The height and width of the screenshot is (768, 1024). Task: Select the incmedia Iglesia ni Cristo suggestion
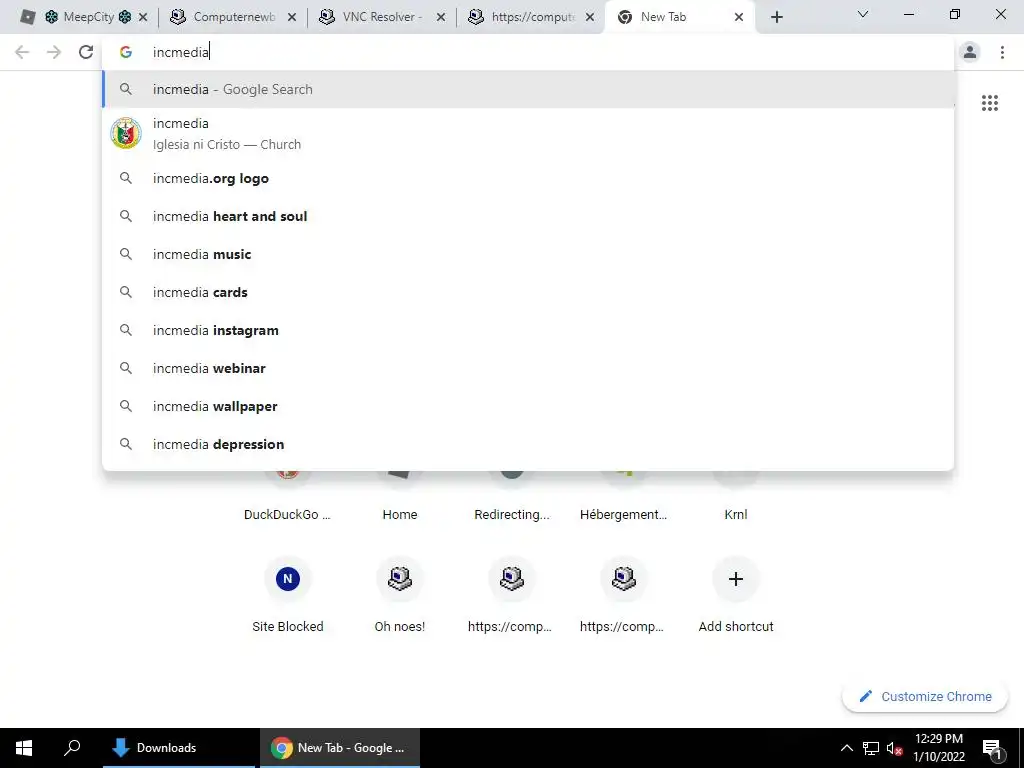[528, 133]
